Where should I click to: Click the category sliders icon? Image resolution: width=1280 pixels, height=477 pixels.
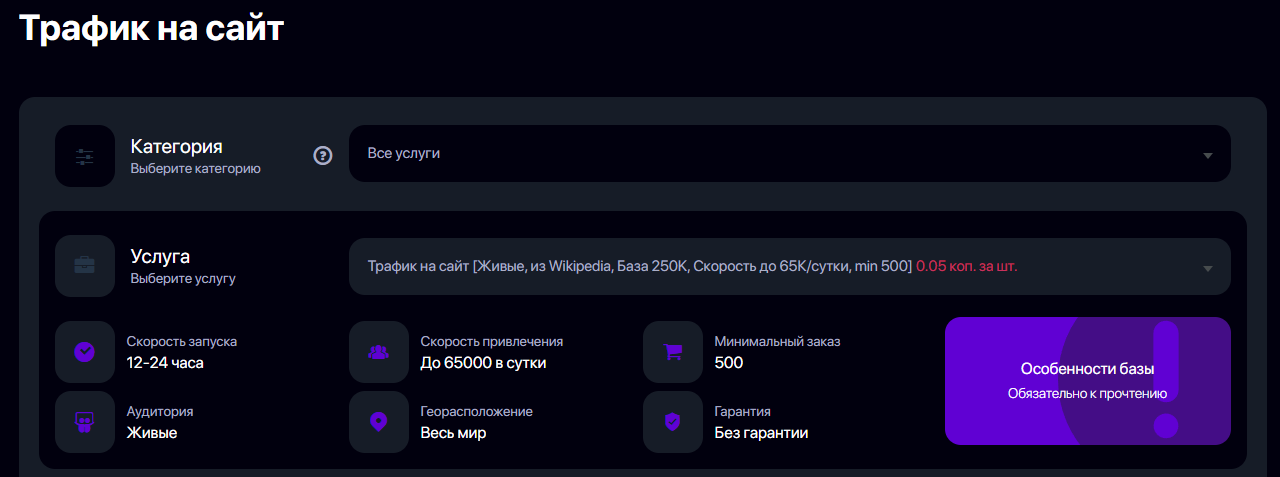tap(84, 156)
